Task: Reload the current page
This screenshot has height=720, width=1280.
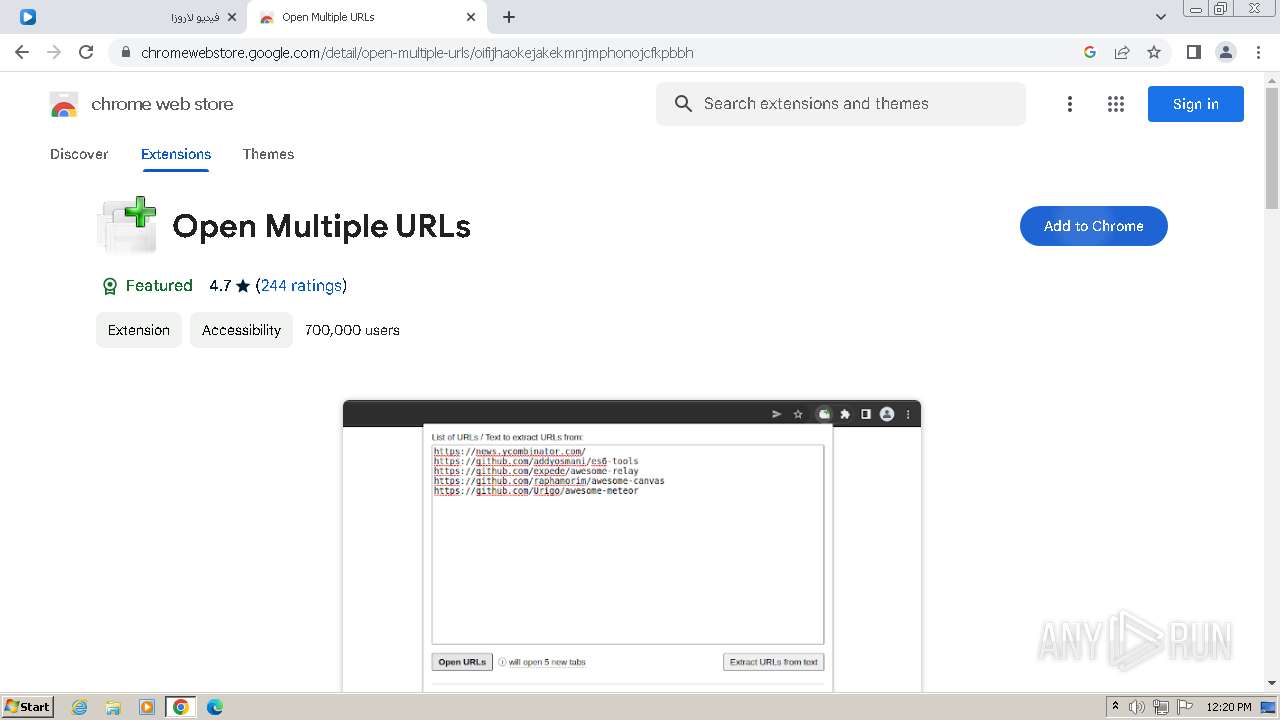Action: pyautogui.click(x=86, y=52)
